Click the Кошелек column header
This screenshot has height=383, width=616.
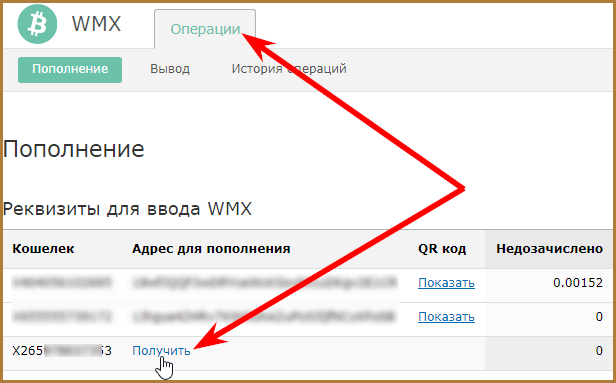[x=43, y=249]
